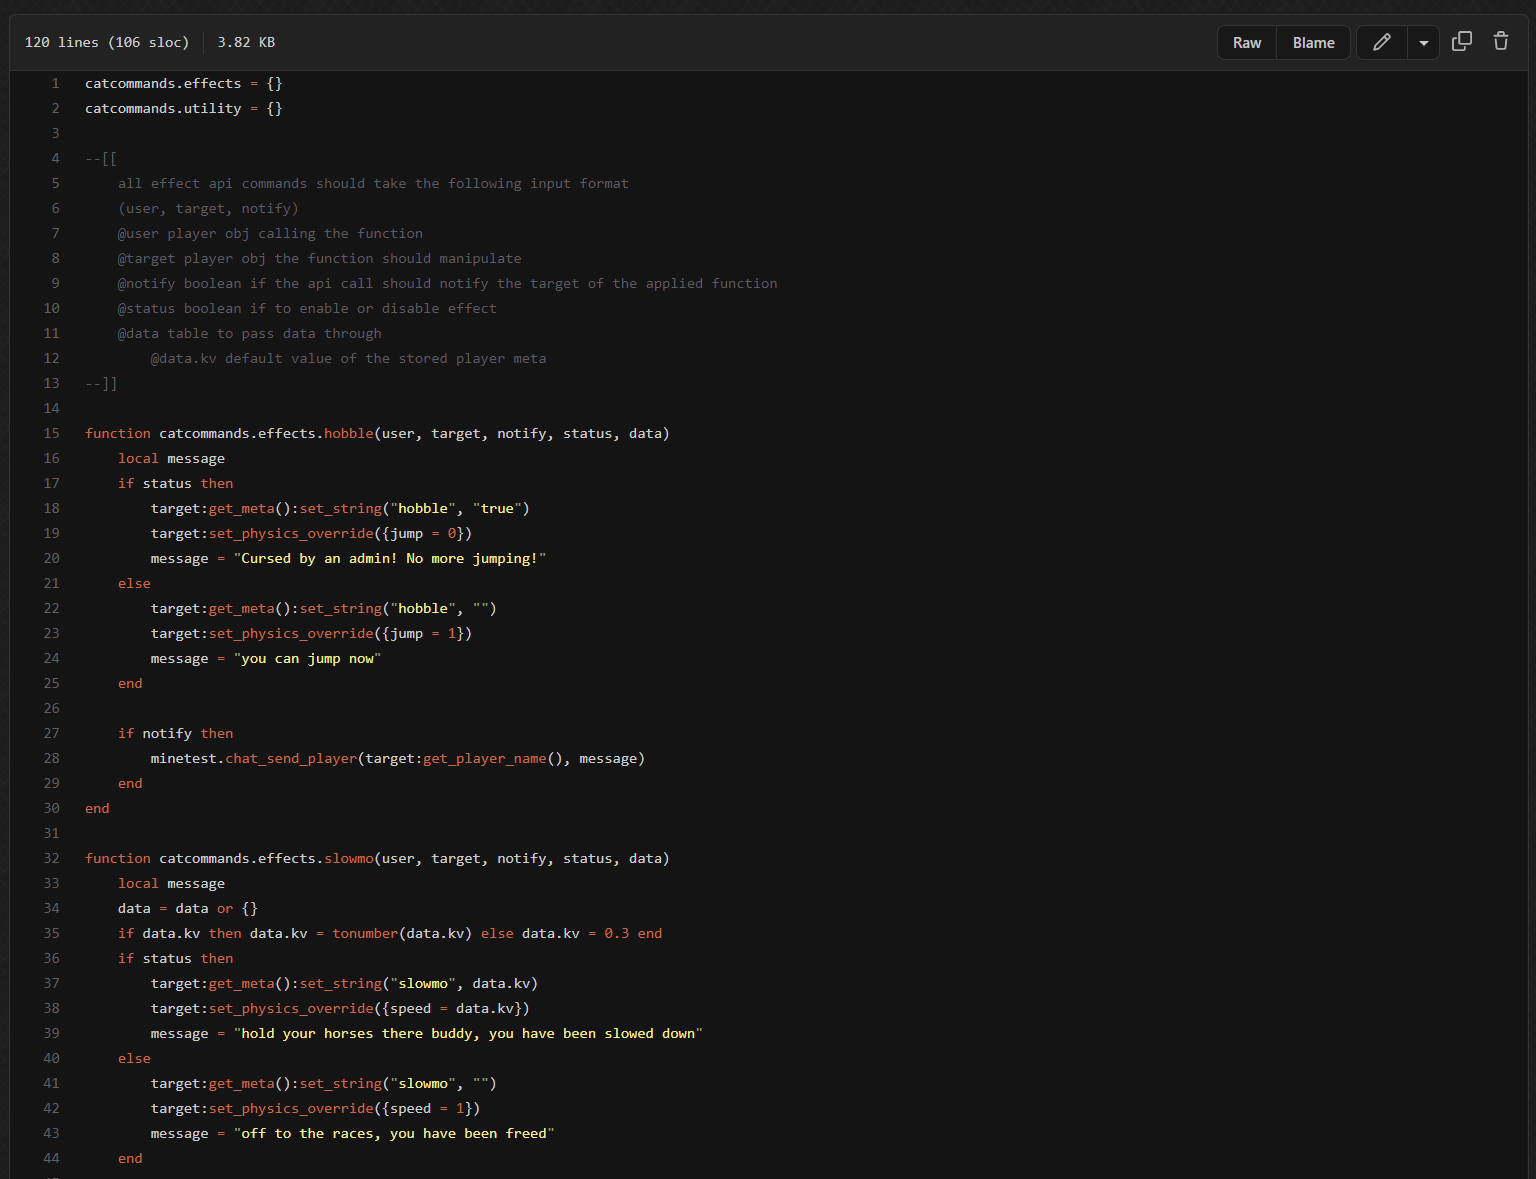
Task: Click the "Cursed by an admin!" string
Action: [390, 558]
